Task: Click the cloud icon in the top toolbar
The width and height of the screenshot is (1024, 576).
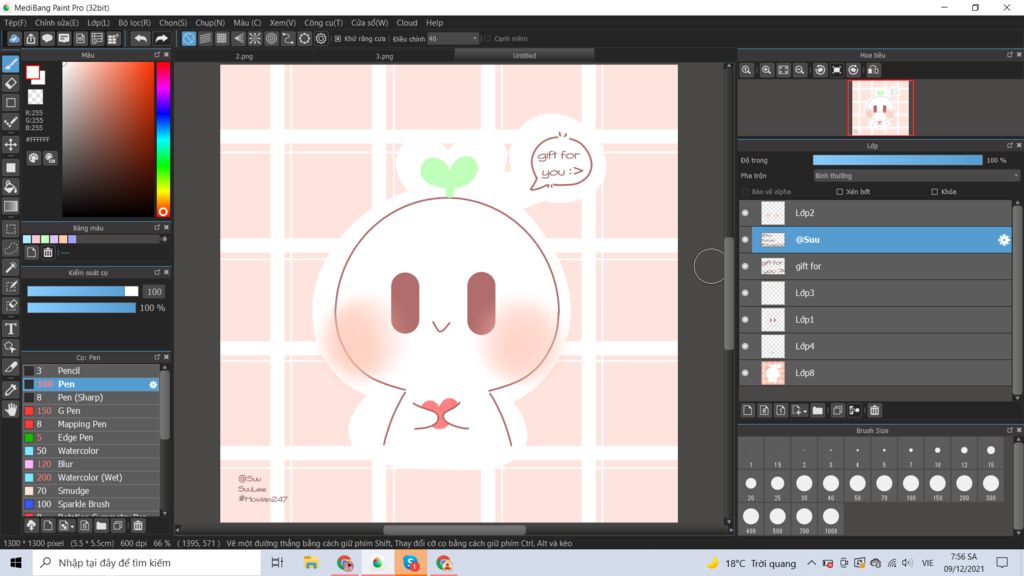Action: (14, 39)
